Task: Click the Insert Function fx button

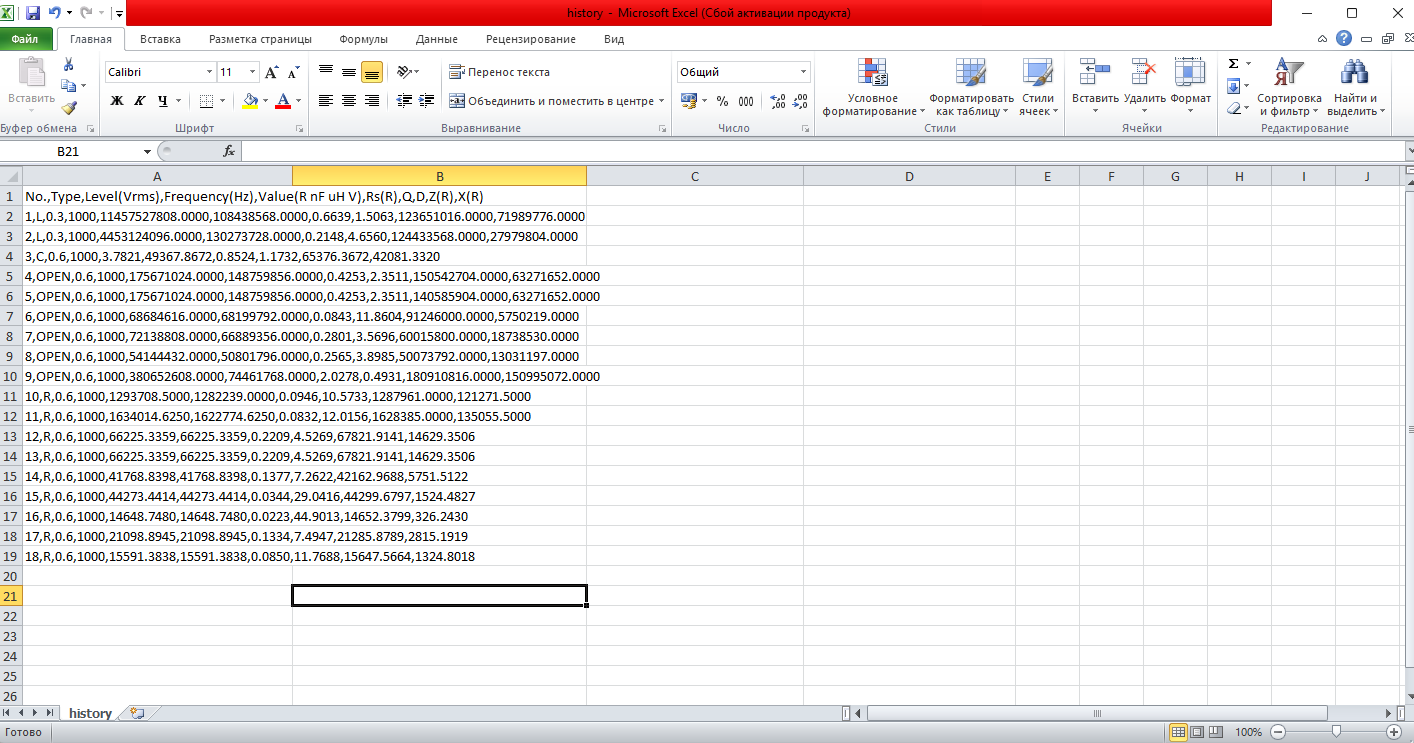Action: [229, 151]
